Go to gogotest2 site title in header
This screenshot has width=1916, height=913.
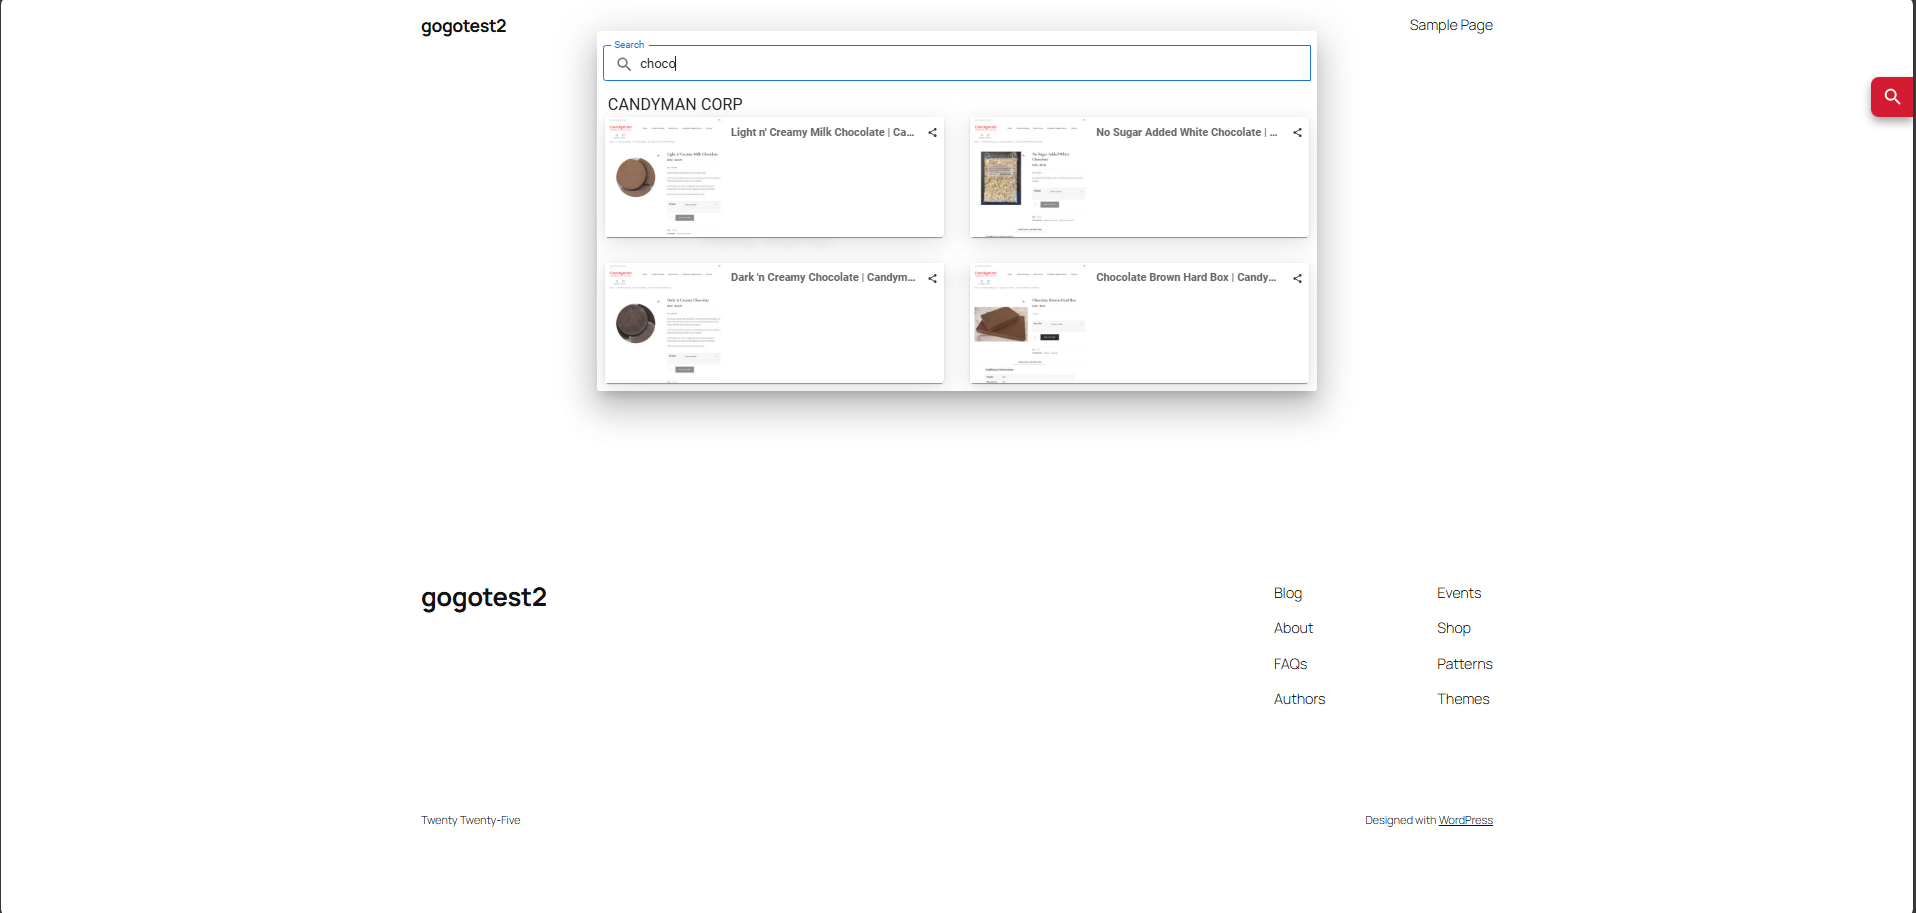464,26
